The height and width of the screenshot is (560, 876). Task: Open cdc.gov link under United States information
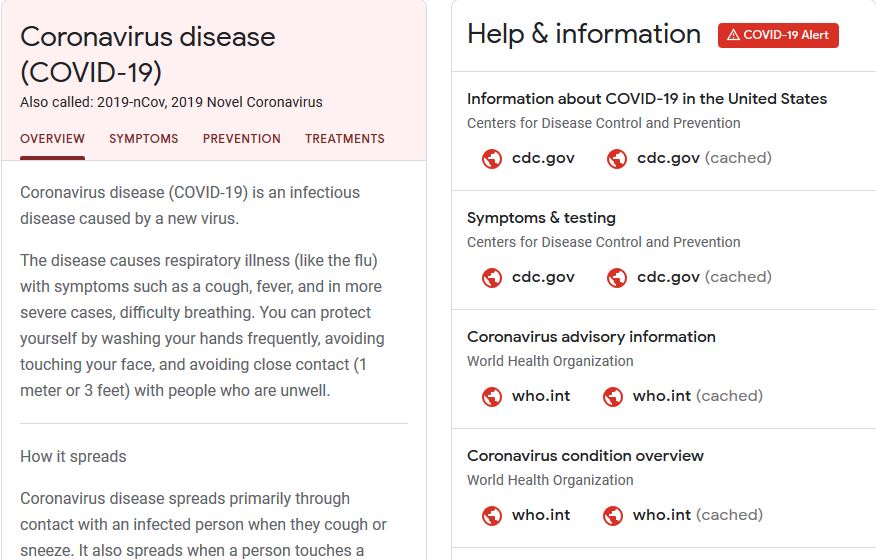(543, 158)
